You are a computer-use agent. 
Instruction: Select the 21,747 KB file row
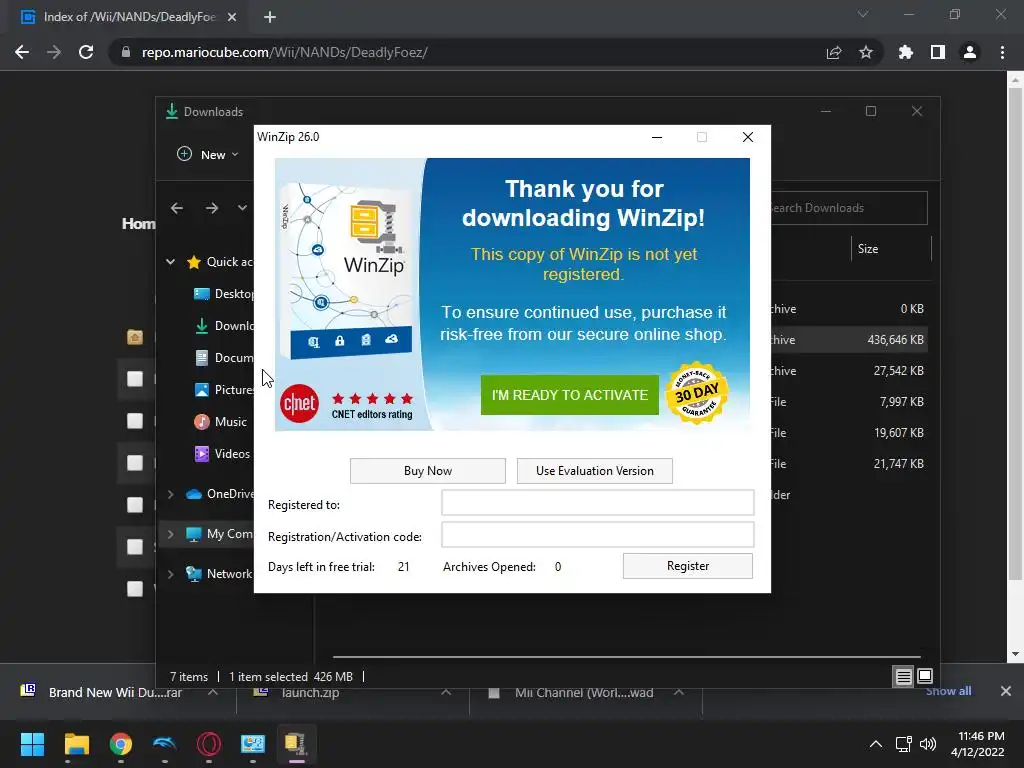click(849, 464)
